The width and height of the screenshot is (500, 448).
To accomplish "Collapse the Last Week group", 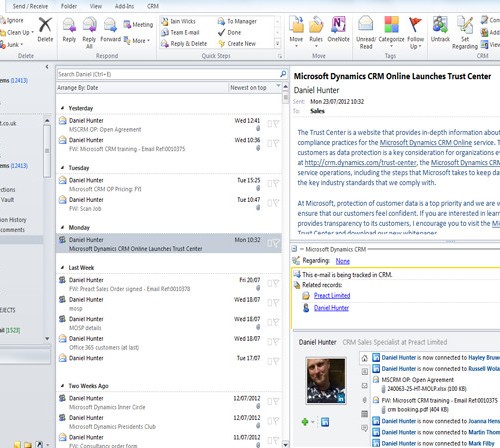I will tap(62, 267).
